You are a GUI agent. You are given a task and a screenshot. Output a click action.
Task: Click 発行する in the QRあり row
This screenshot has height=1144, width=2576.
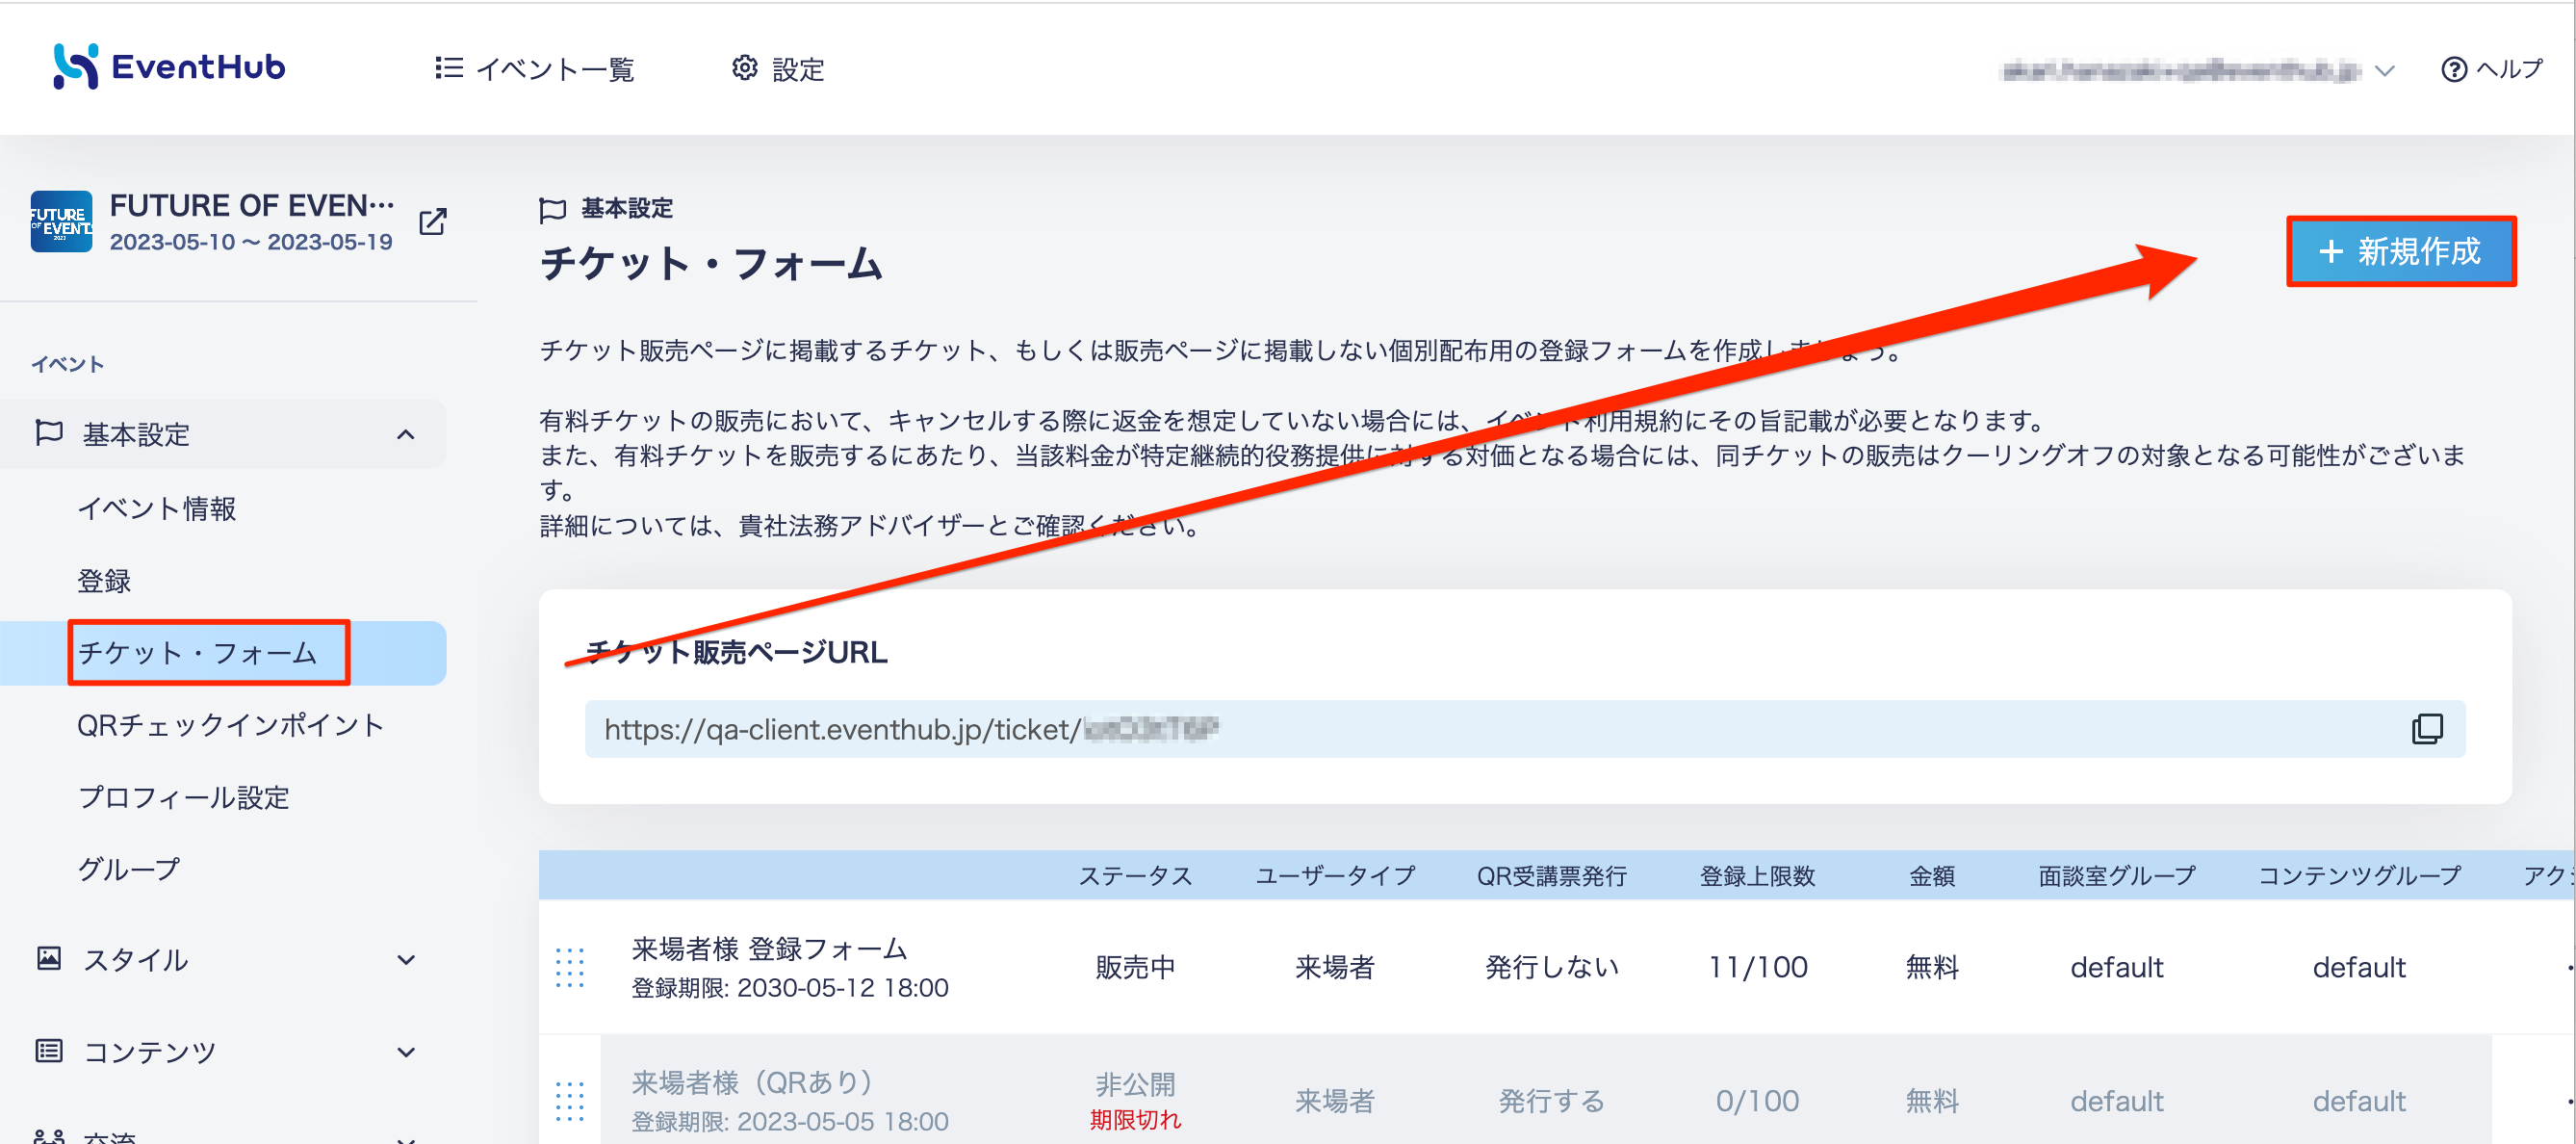1551,1101
